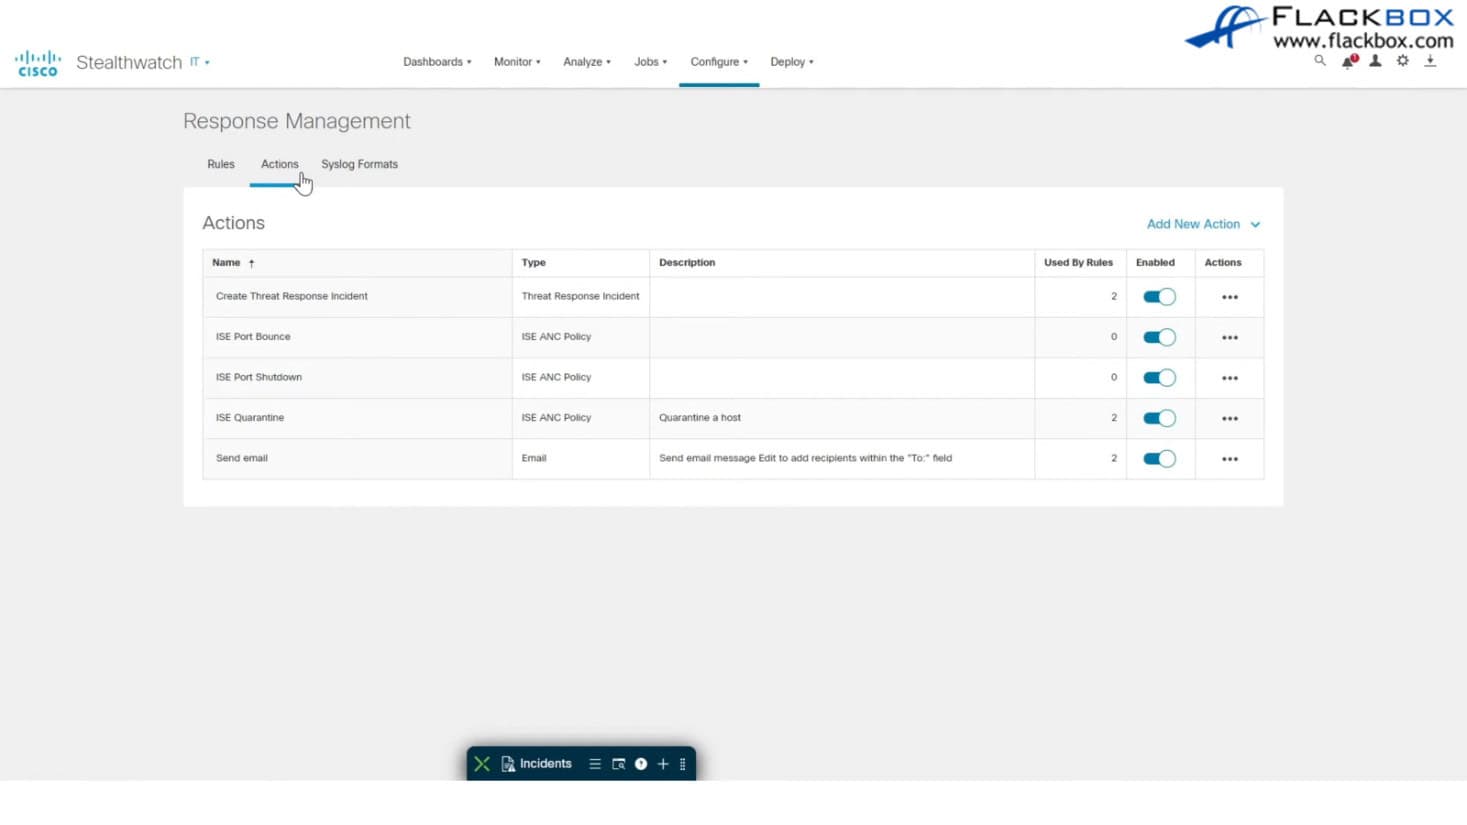Click the plus icon in Incidents ribbon
The width and height of the screenshot is (1467, 825).
coord(663,764)
